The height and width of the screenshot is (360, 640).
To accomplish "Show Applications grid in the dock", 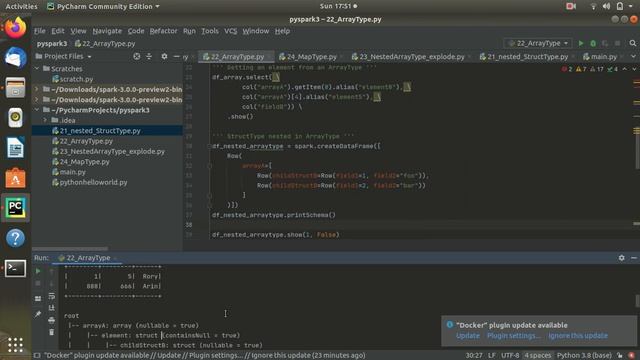I will 16,345.
